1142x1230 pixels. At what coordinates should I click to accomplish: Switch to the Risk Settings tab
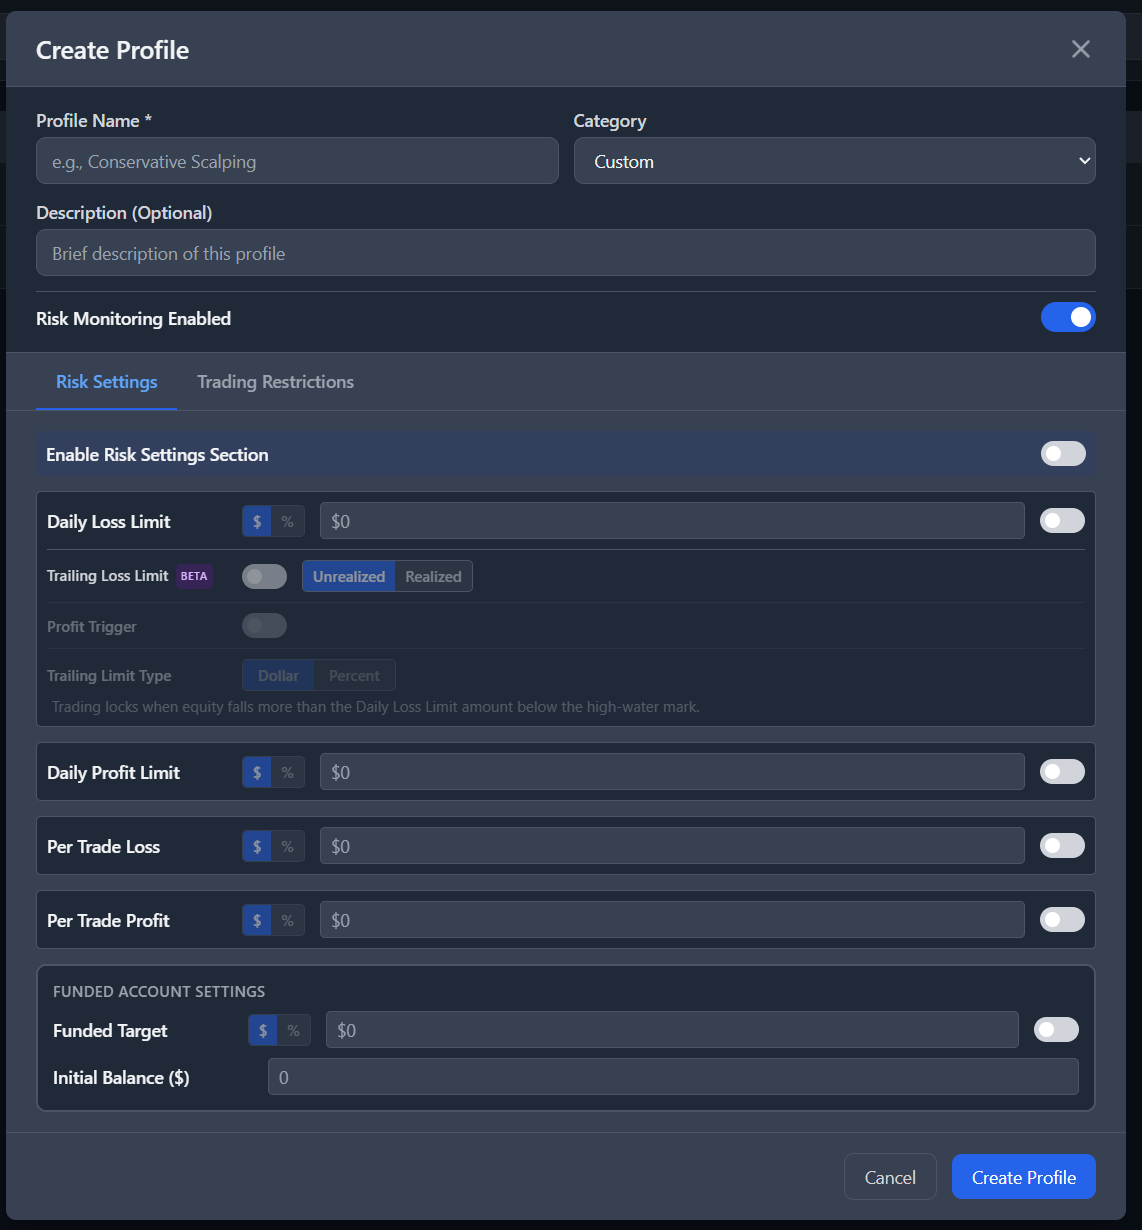[x=107, y=382]
